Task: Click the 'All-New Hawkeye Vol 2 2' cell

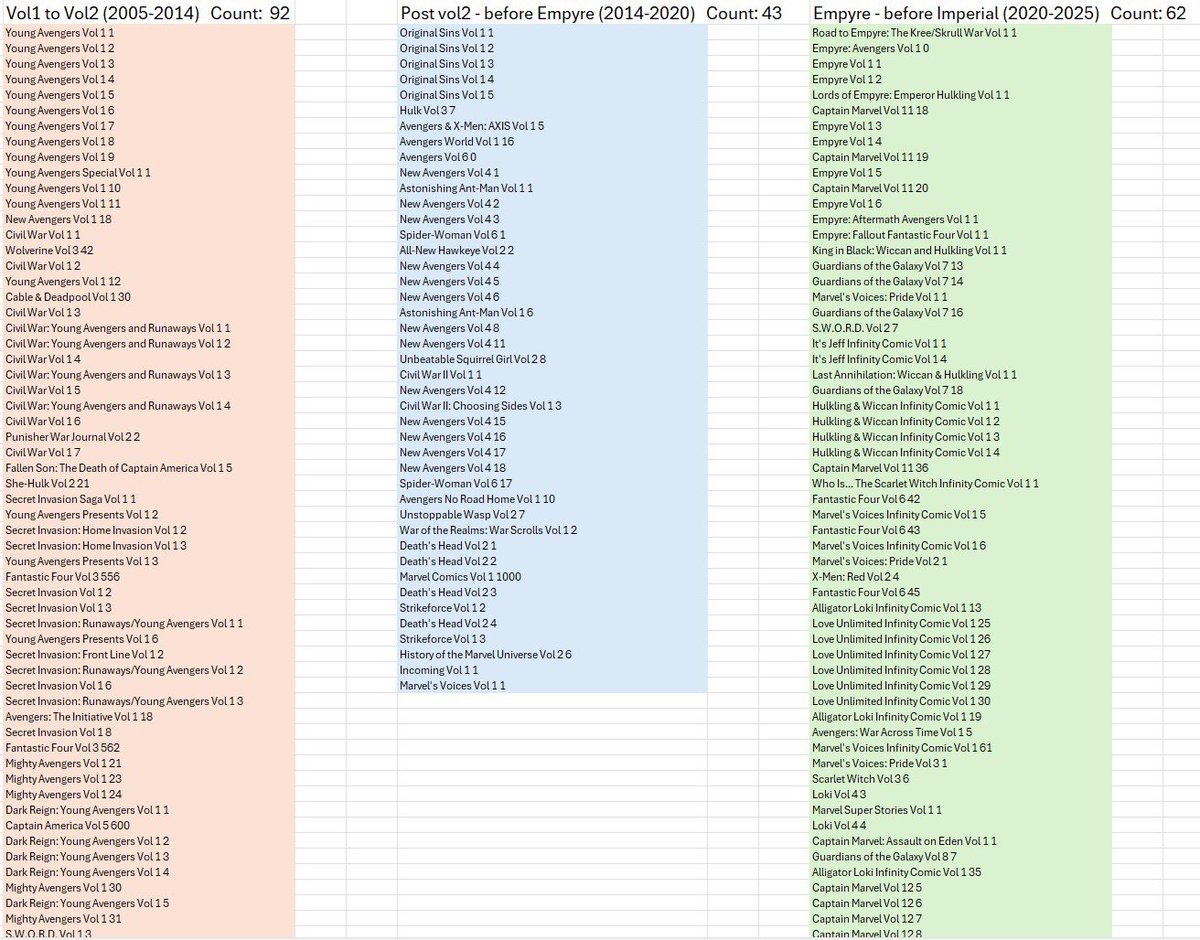Action: coord(457,250)
